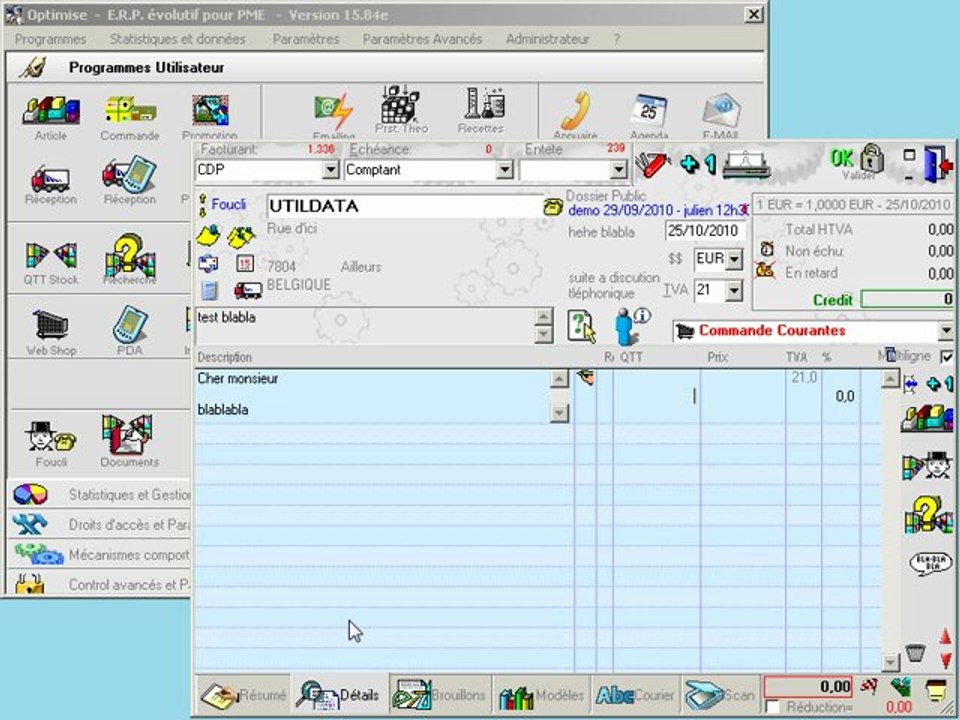Open Prst. Théo cube icon

401,104
